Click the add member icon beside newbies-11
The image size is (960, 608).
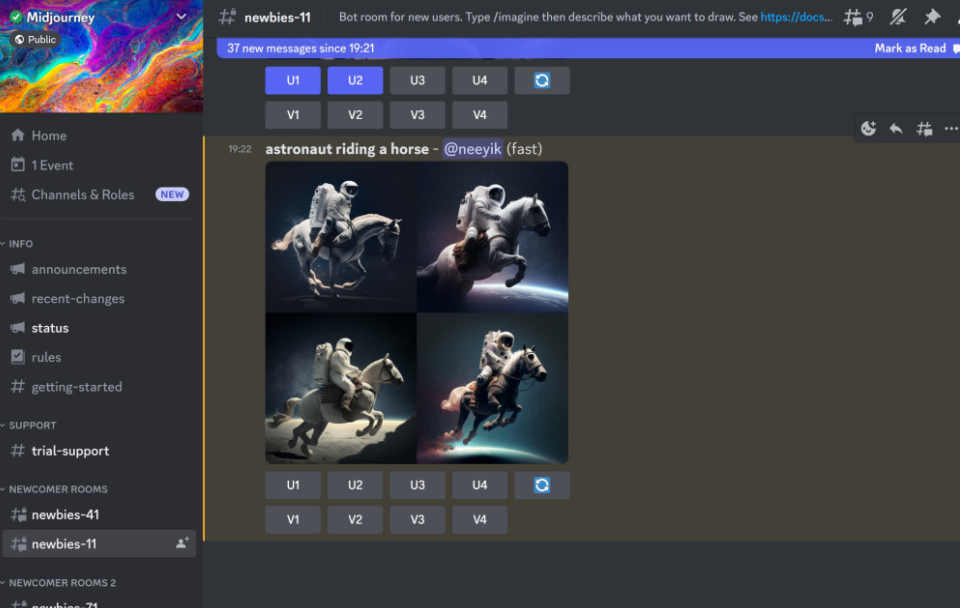[182, 543]
